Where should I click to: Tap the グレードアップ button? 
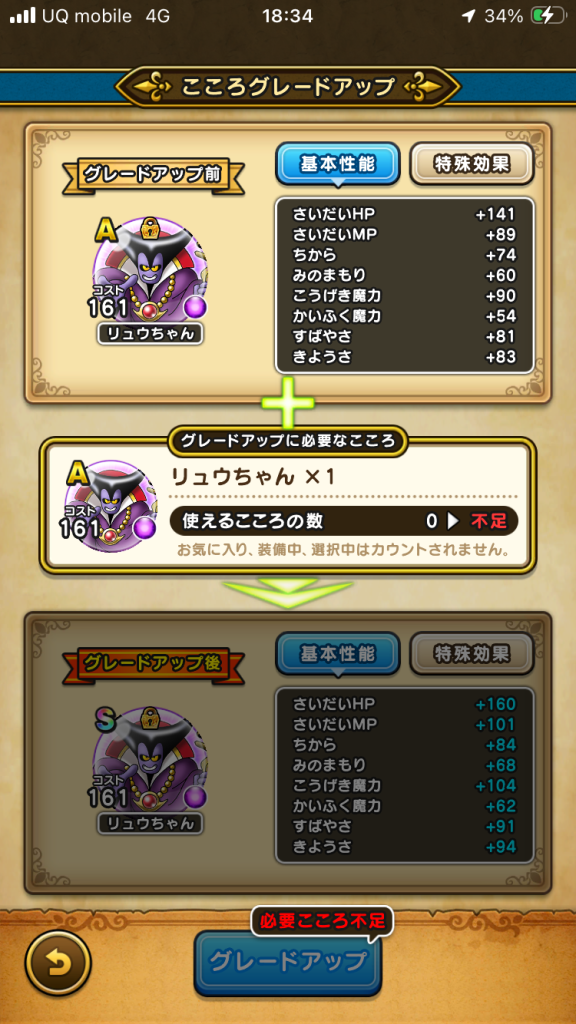coord(287,962)
